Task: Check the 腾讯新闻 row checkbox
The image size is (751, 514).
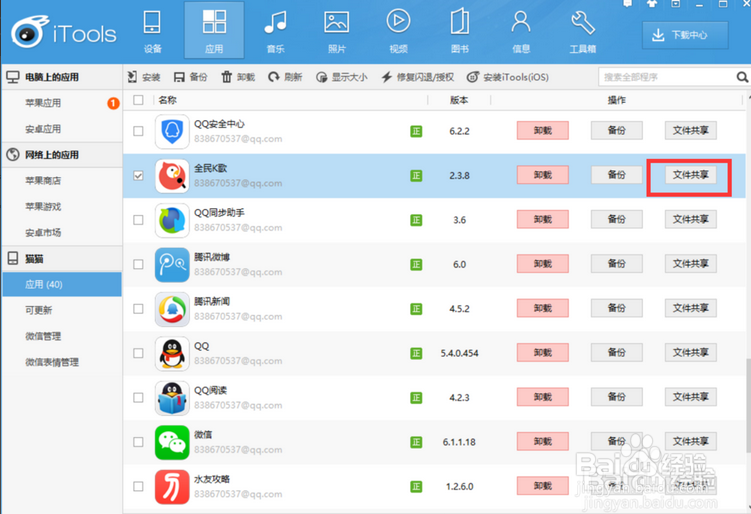Action: [138, 308]
